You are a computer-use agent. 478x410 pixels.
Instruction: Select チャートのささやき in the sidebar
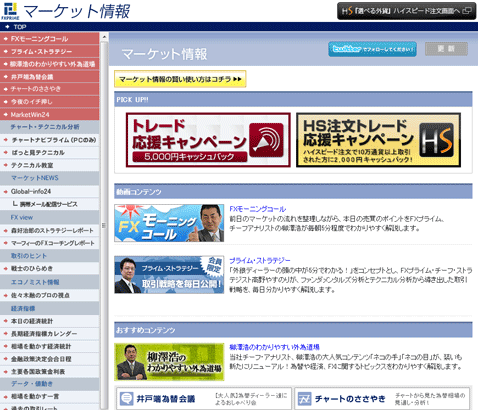[49, 89]
